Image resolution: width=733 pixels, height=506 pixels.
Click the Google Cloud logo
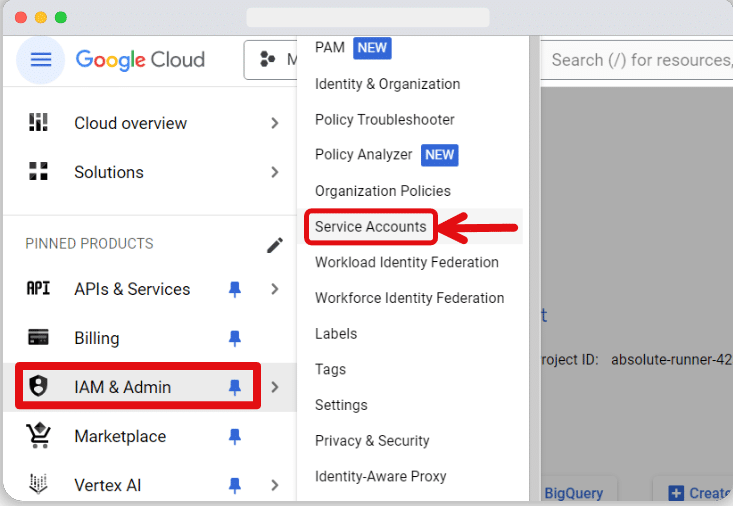(140, 60)
